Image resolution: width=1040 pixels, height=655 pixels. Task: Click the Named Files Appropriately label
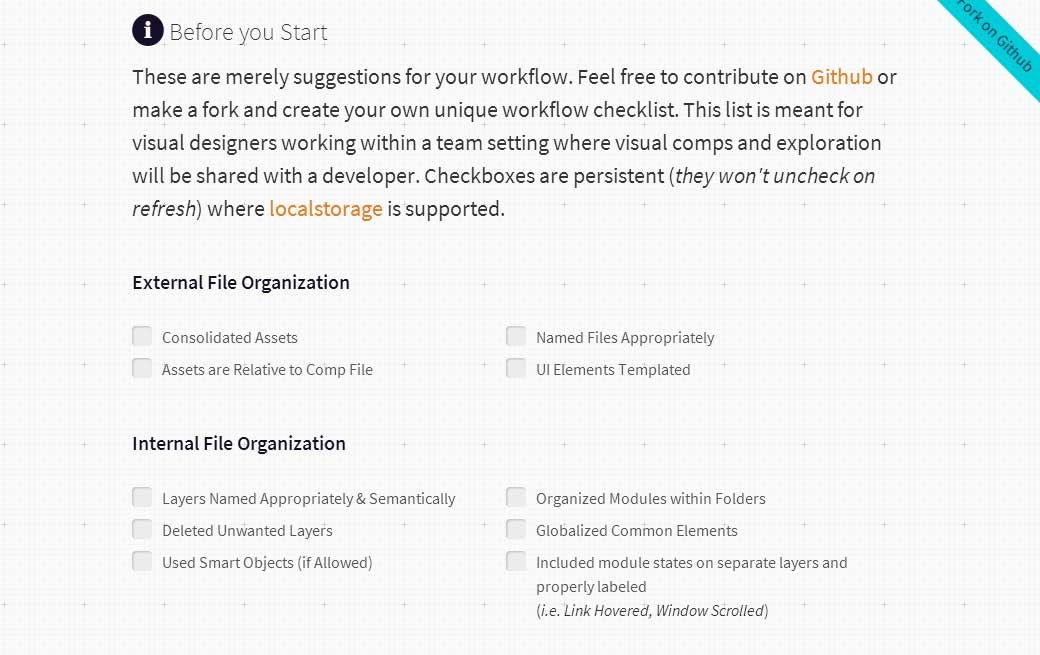point(624,337)
